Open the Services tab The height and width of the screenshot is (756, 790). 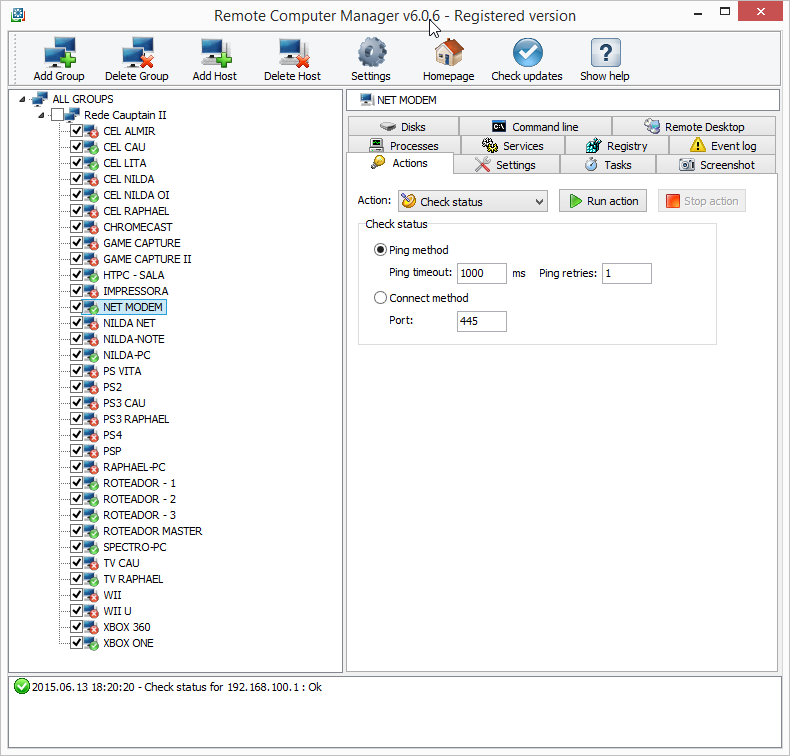tap(513, 146)
